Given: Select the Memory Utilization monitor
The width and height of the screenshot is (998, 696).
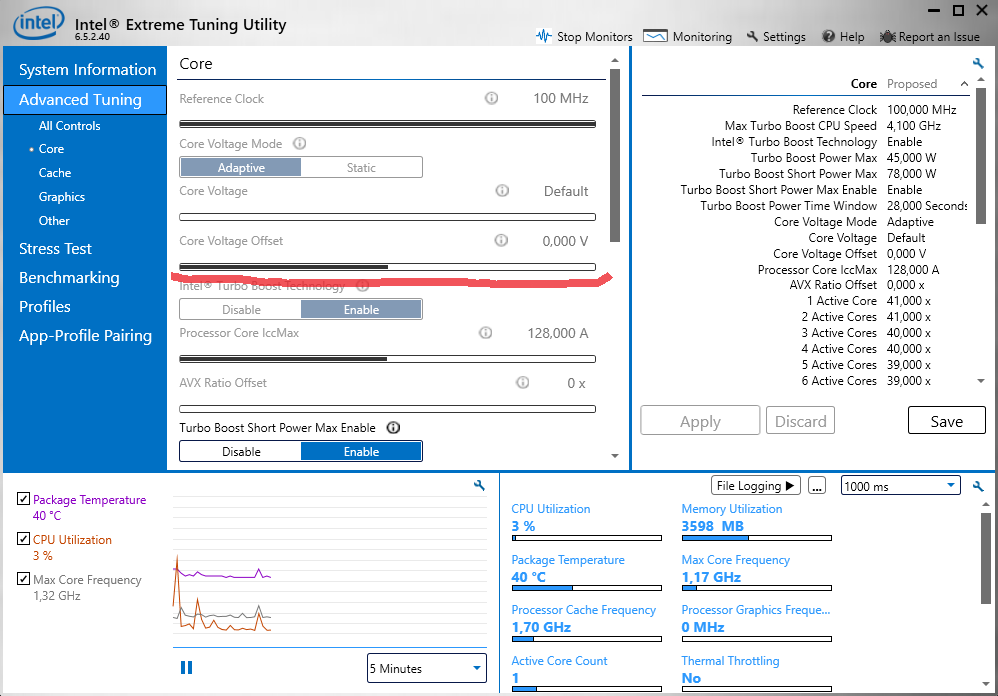Looking at the screenshot, I should click(756, 524).
